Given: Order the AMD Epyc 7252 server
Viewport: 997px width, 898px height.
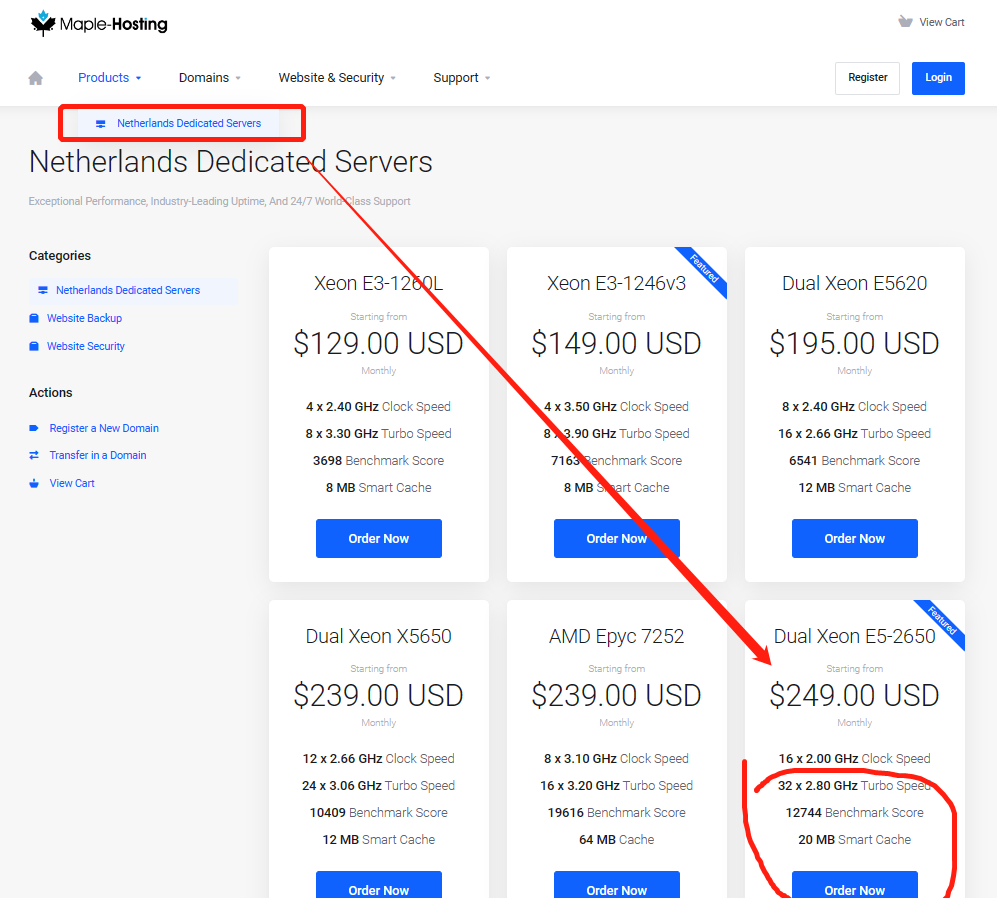Looking at the screenshot, I should pyautogui.click(x=616, y=886).
